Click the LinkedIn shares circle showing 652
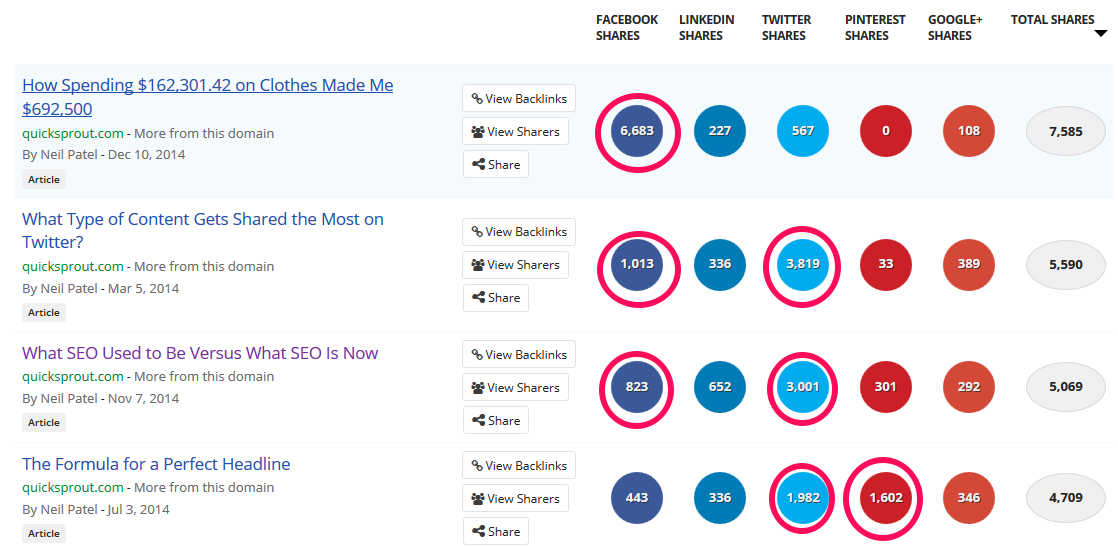The image size is (1118, 547). pyautogui.click(x=720, y=387)
